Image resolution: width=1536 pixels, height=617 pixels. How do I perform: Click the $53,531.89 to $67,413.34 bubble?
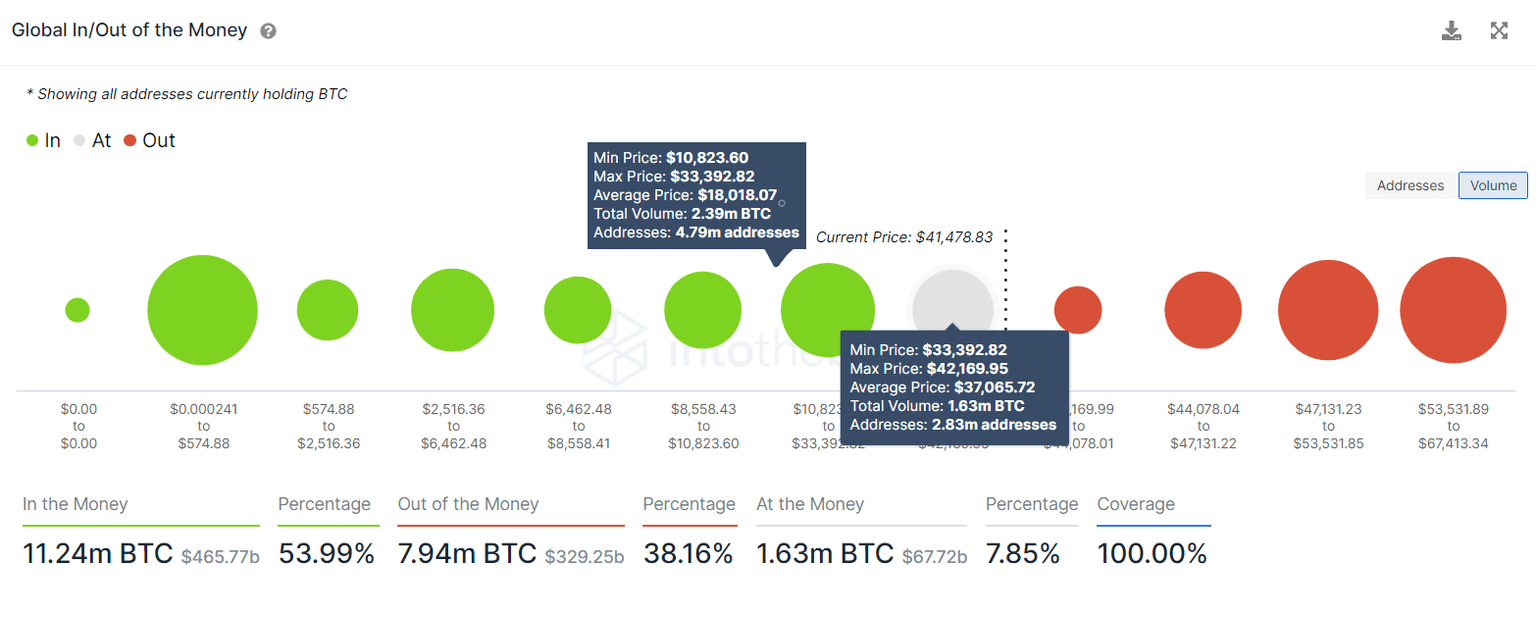(1453, 310)
